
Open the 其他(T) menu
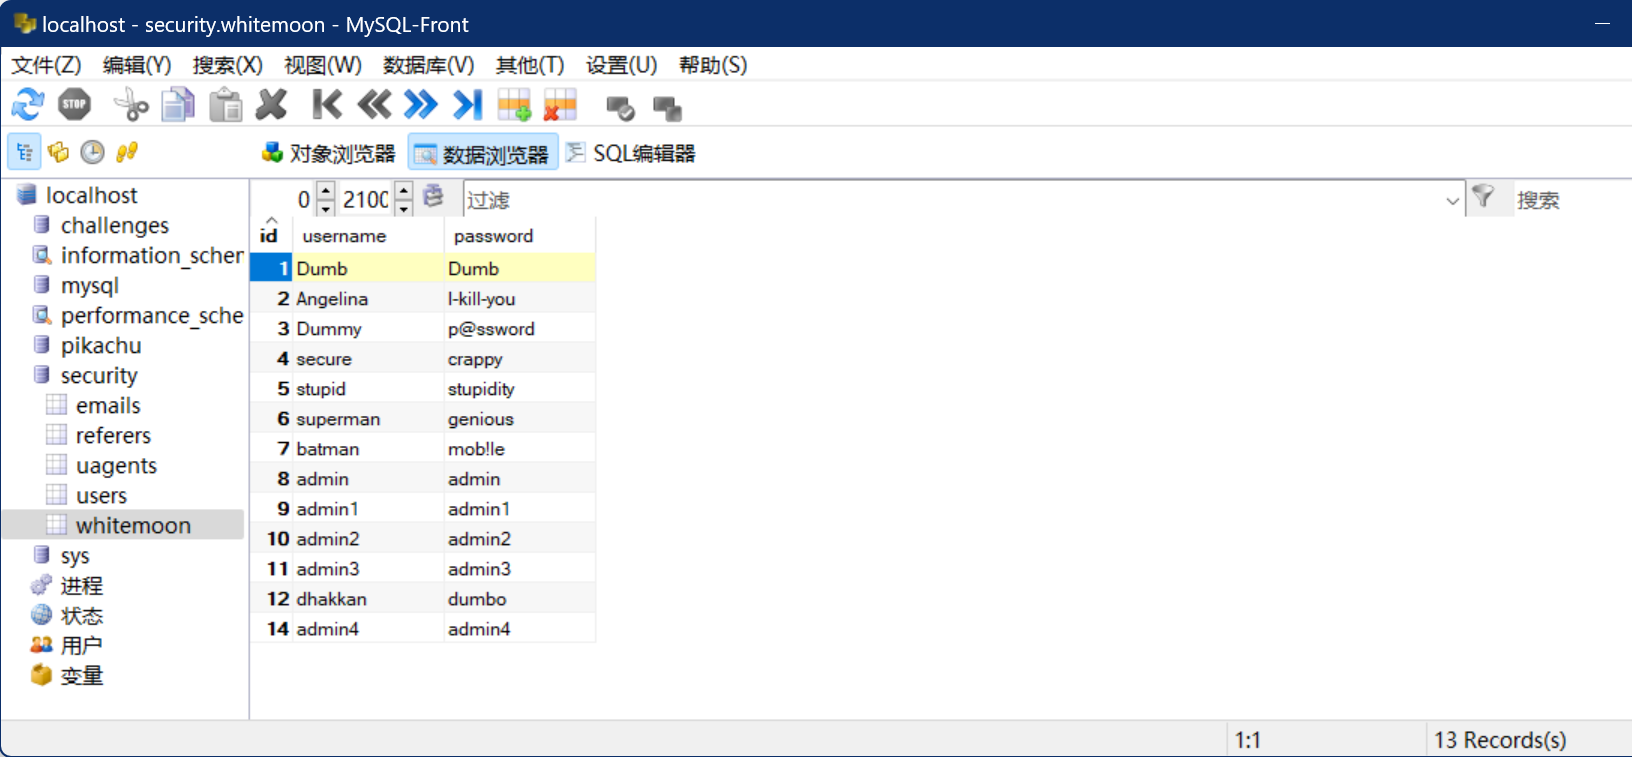tap(530, 65)
